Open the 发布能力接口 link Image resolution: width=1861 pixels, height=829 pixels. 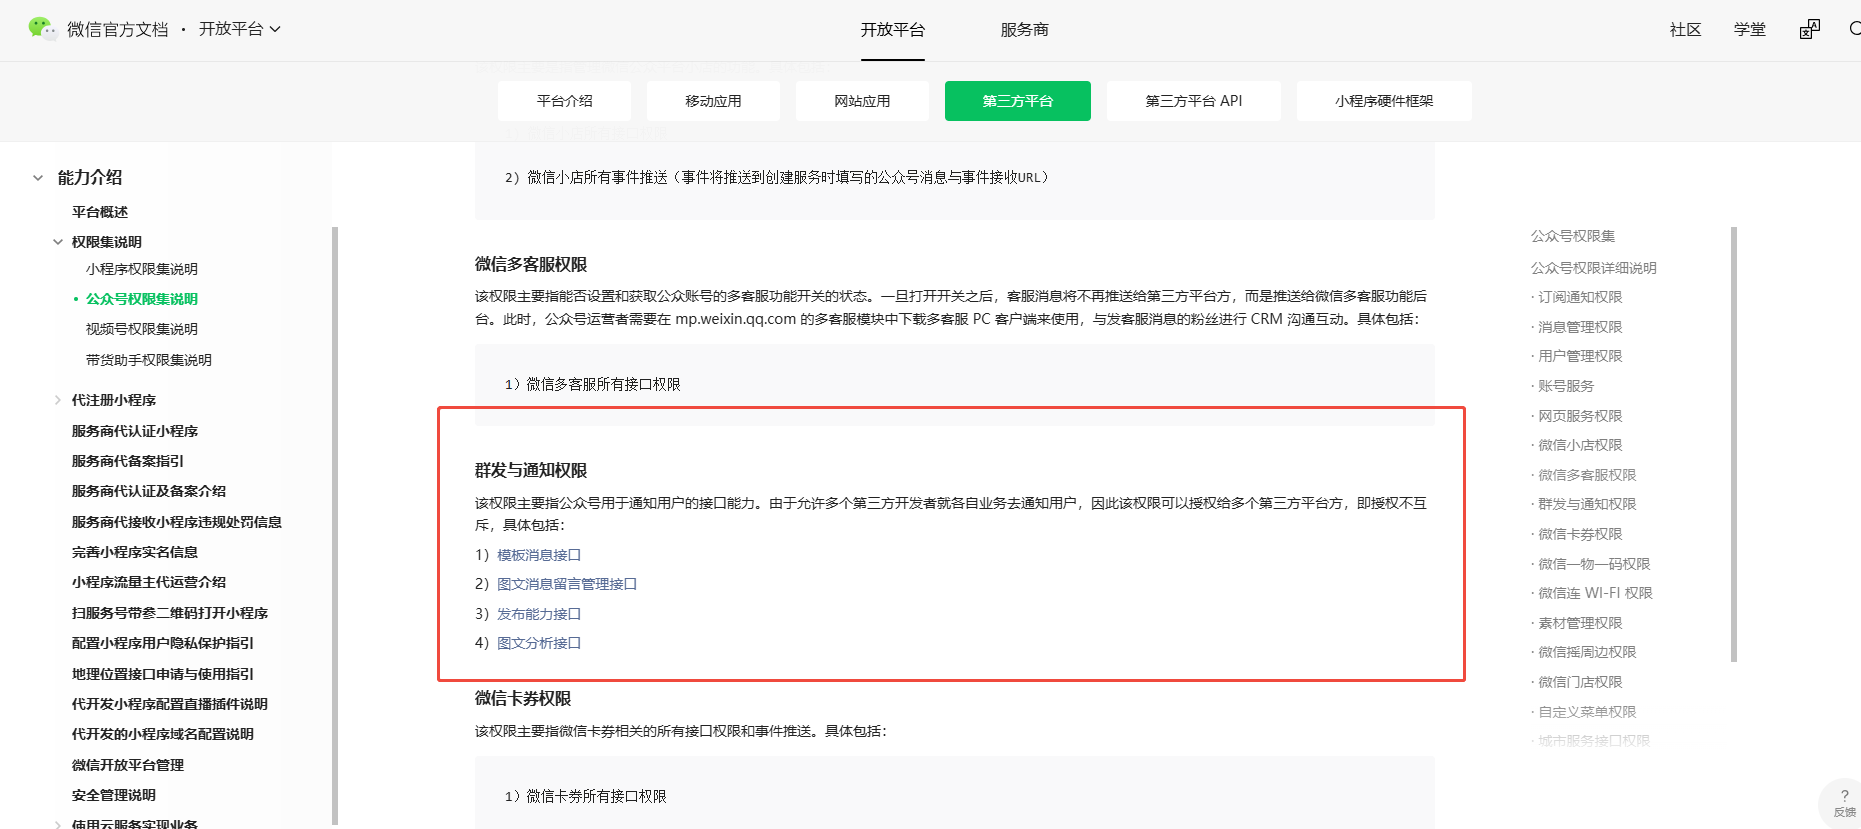coord(539,614)
